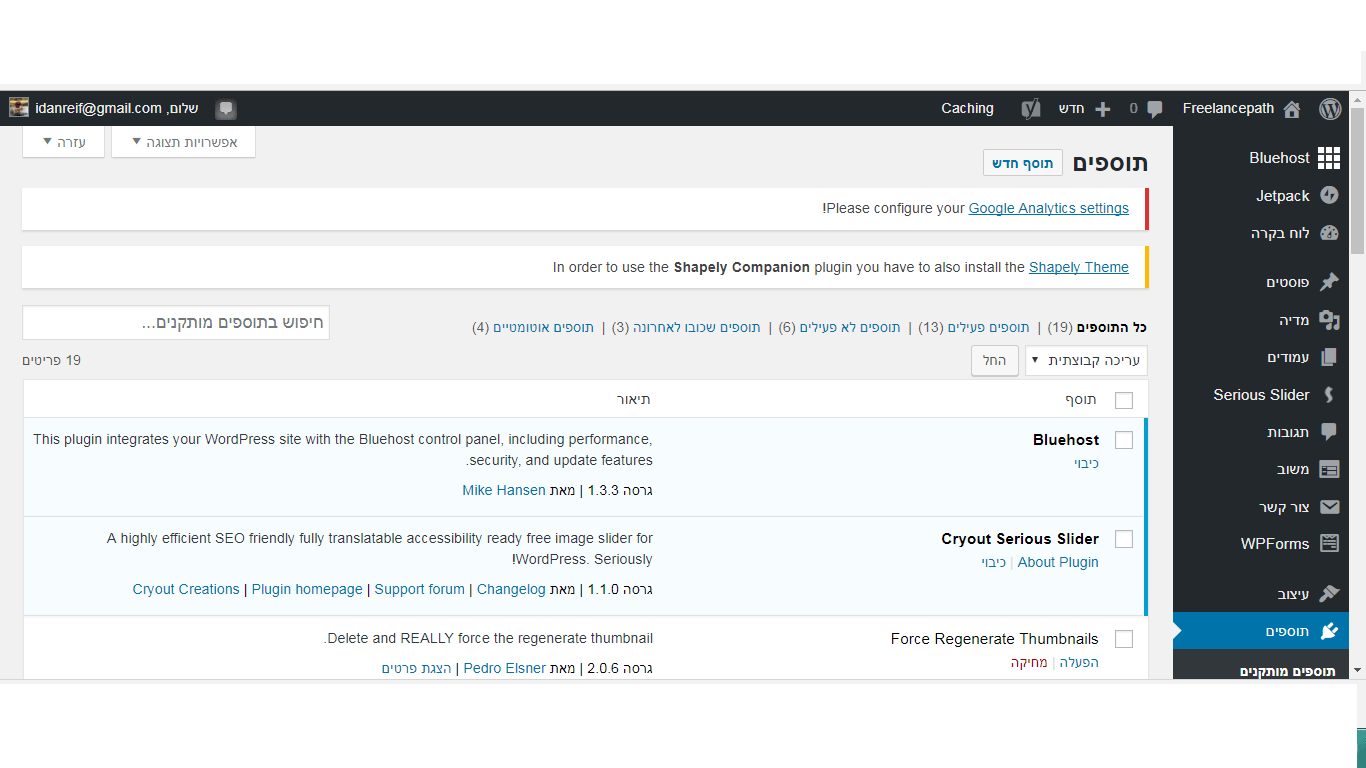
Task: Select the Force Regenerate Thumbnails checkbox
Action: click(1124, 639)
